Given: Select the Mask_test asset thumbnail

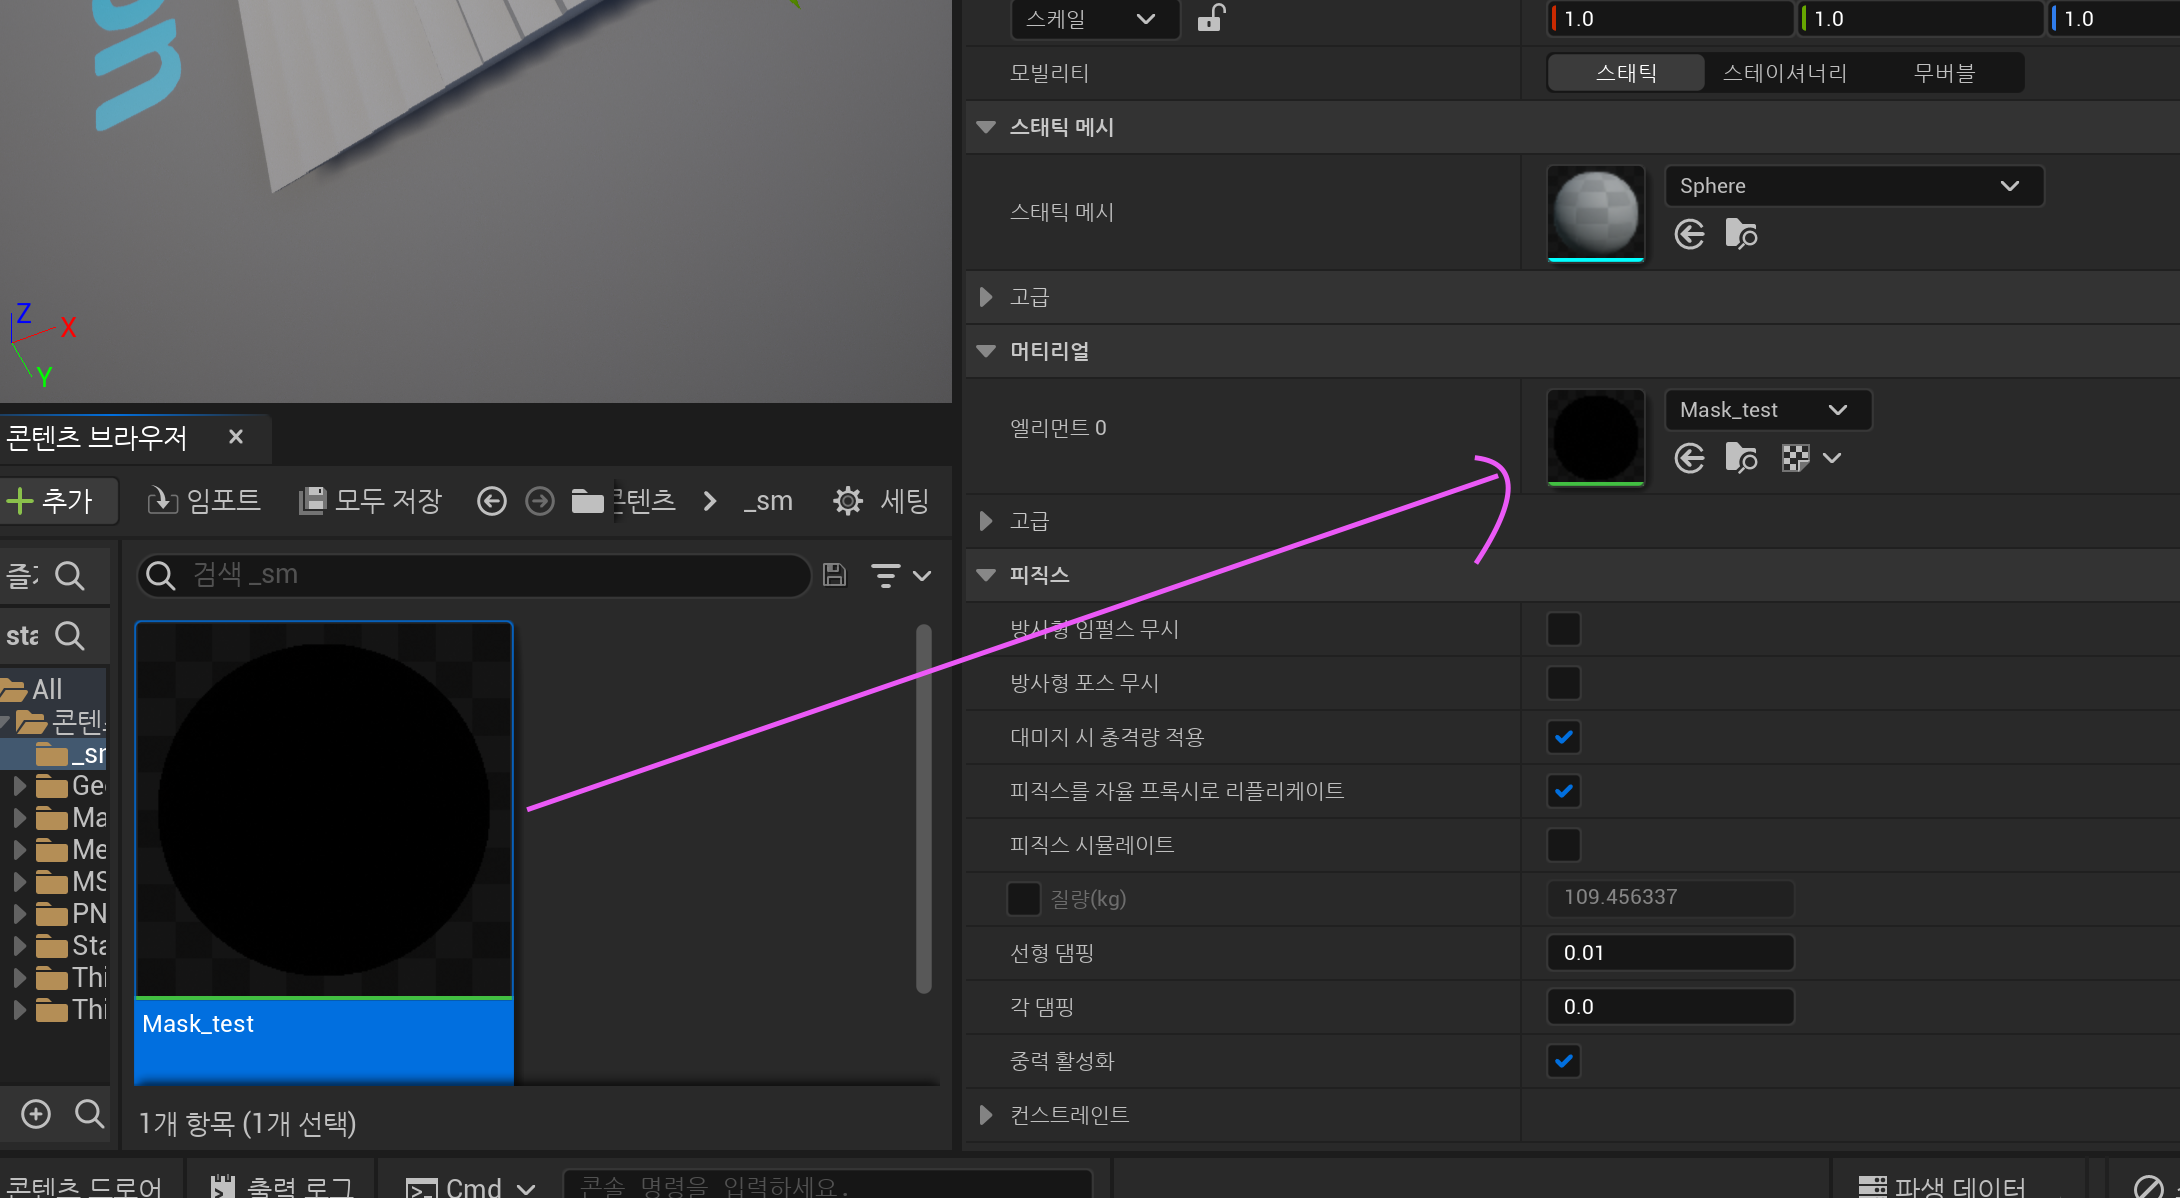Looking at the screenshot, I should 323,809.
